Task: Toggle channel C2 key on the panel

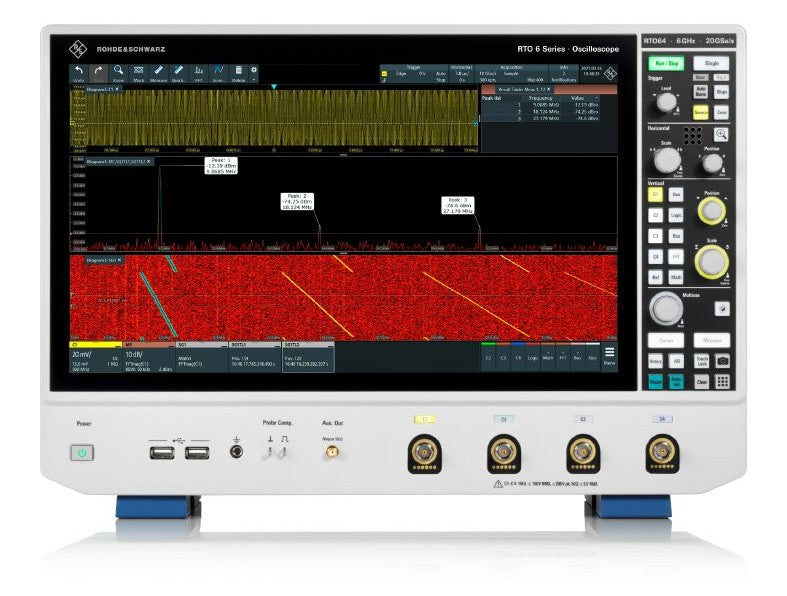Action: (x=655, y=215)
